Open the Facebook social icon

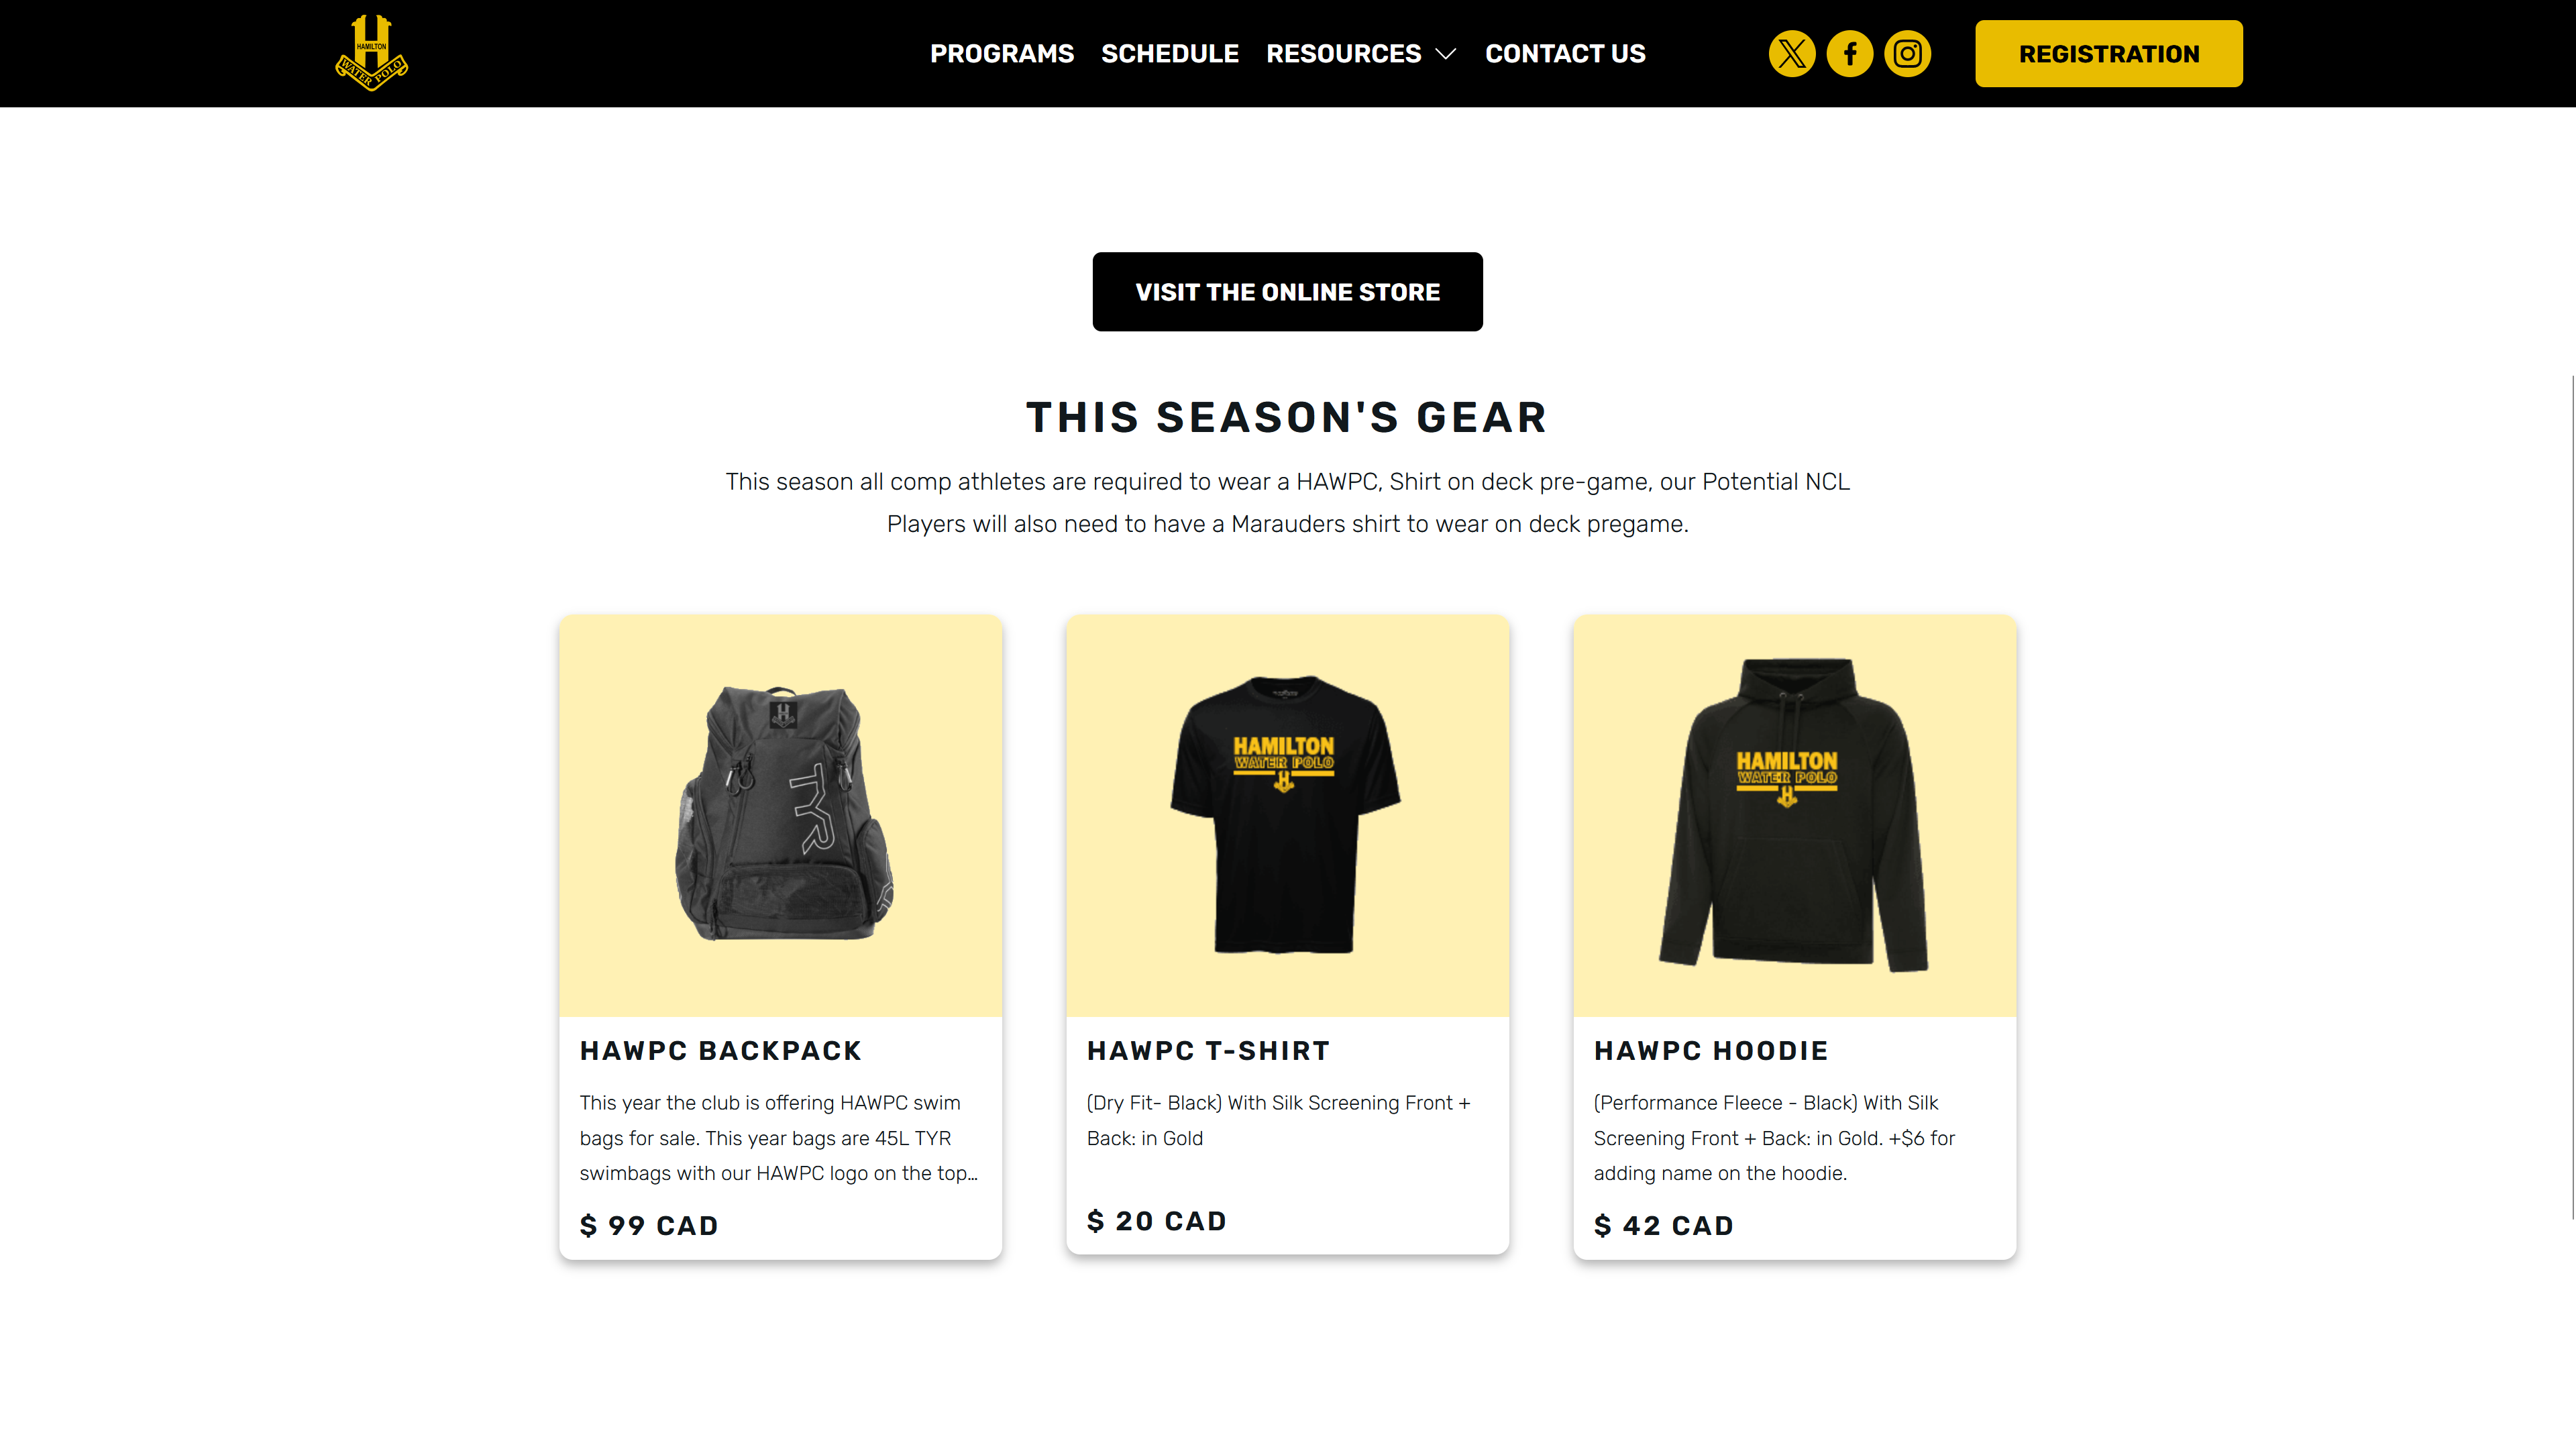click(1850, 54)
